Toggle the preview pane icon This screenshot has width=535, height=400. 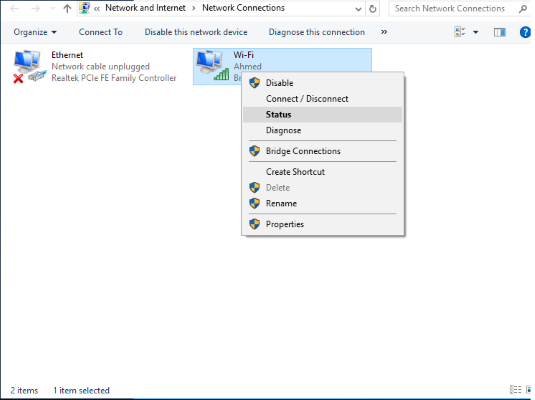500,32
